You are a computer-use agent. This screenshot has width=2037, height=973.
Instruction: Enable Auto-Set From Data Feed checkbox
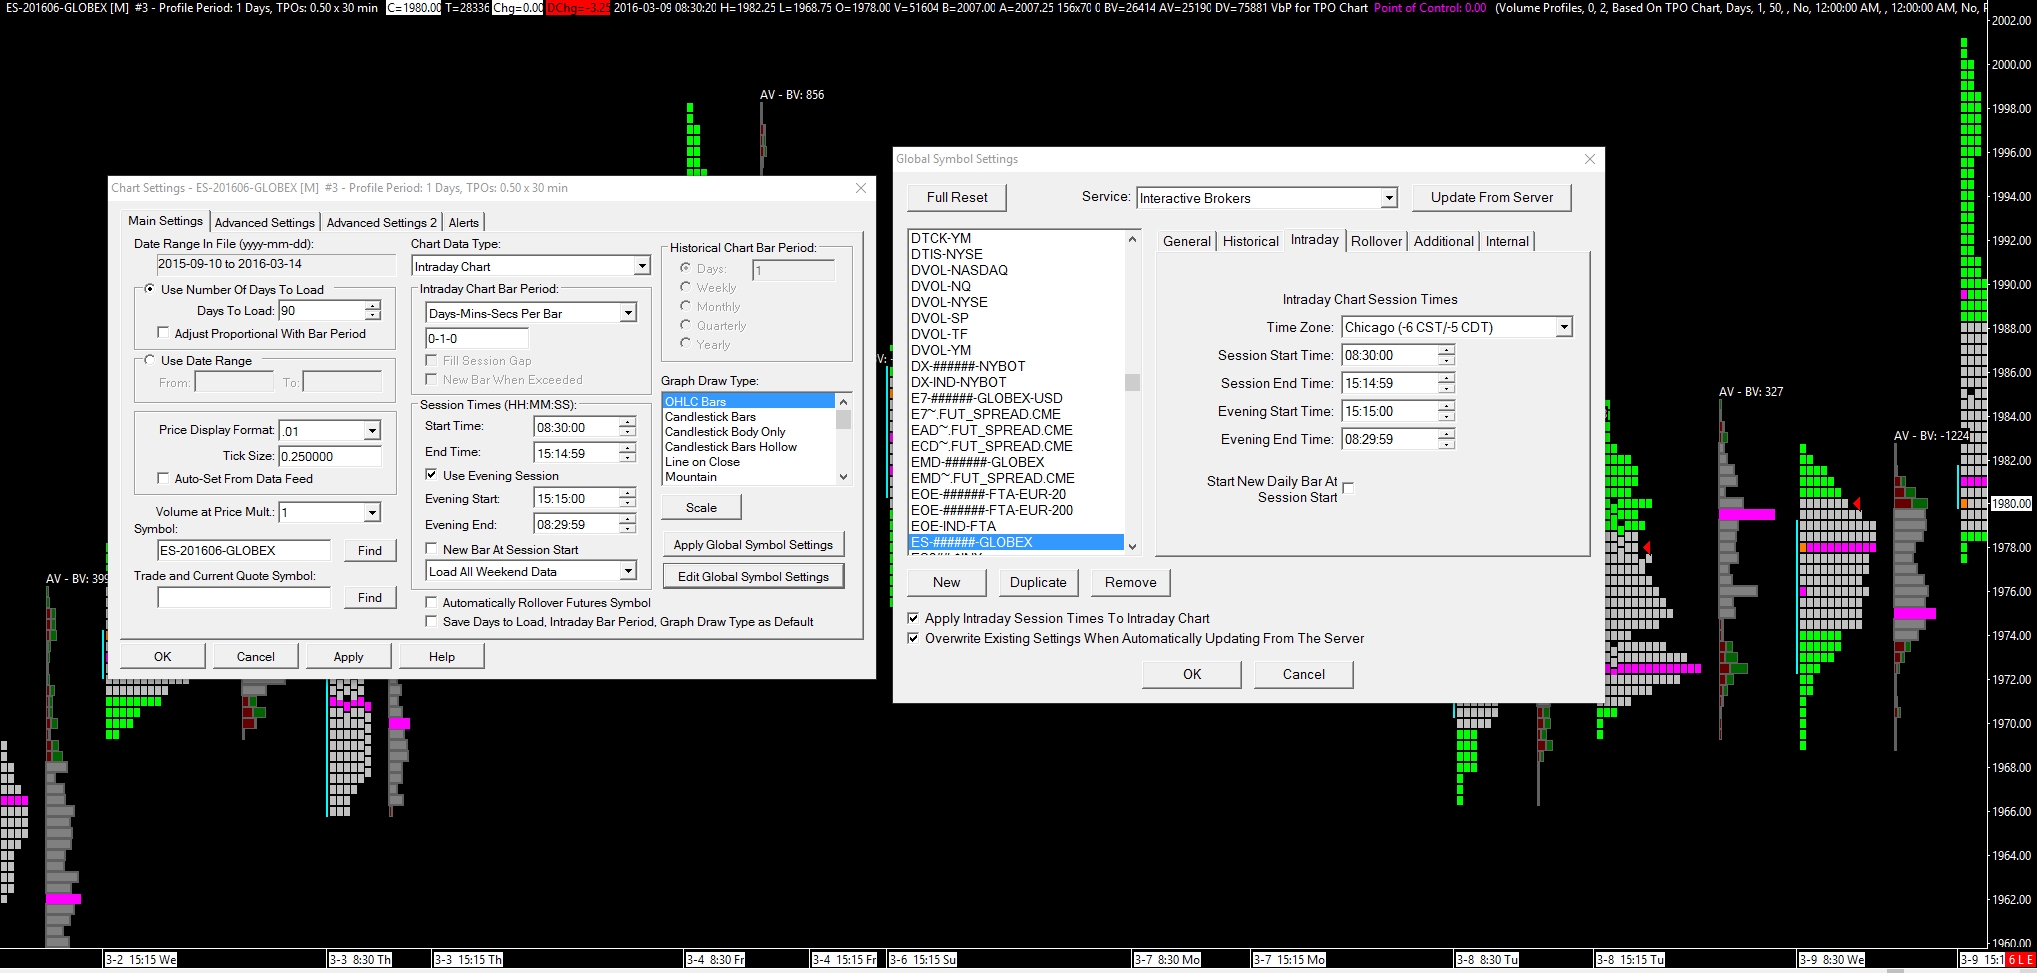[163, 479]
